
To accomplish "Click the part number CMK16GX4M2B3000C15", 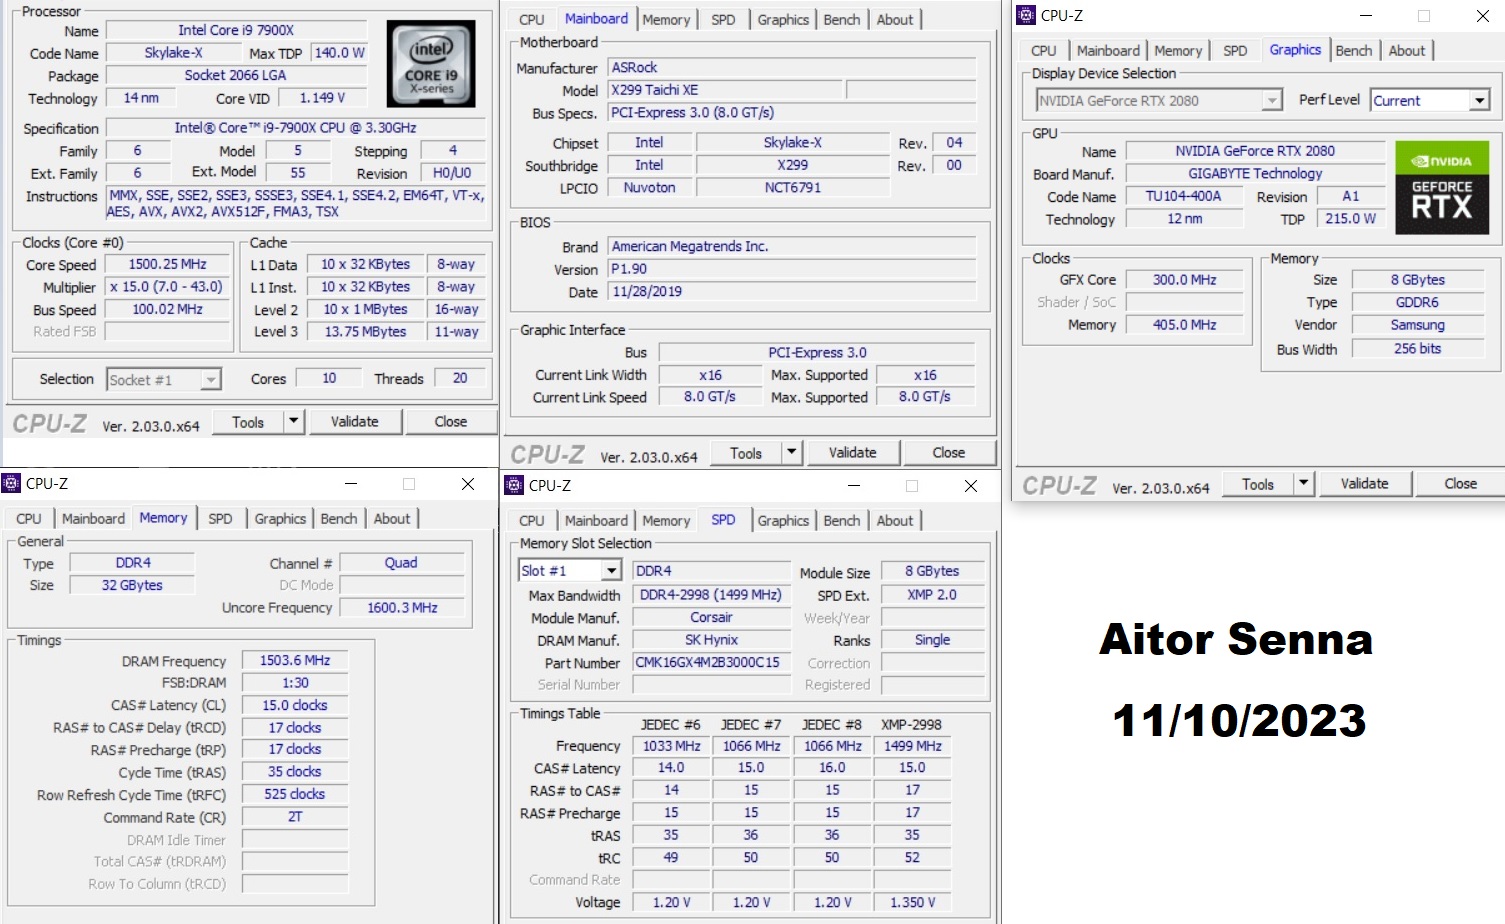I will (x=711, y=663).
